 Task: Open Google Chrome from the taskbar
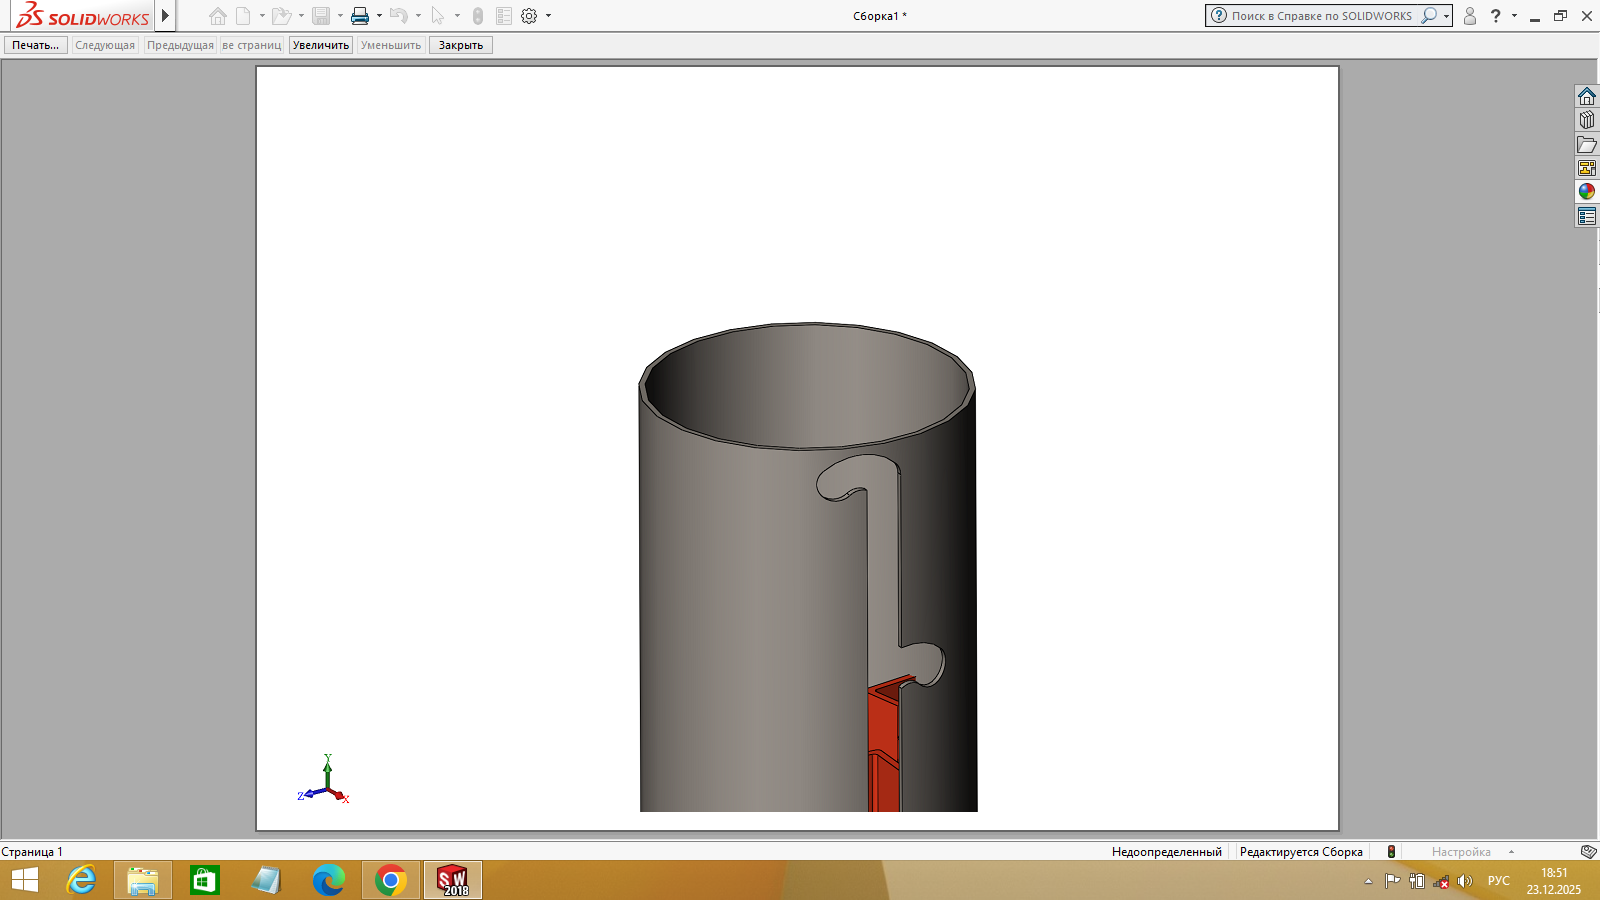click(x=390, y=880)
